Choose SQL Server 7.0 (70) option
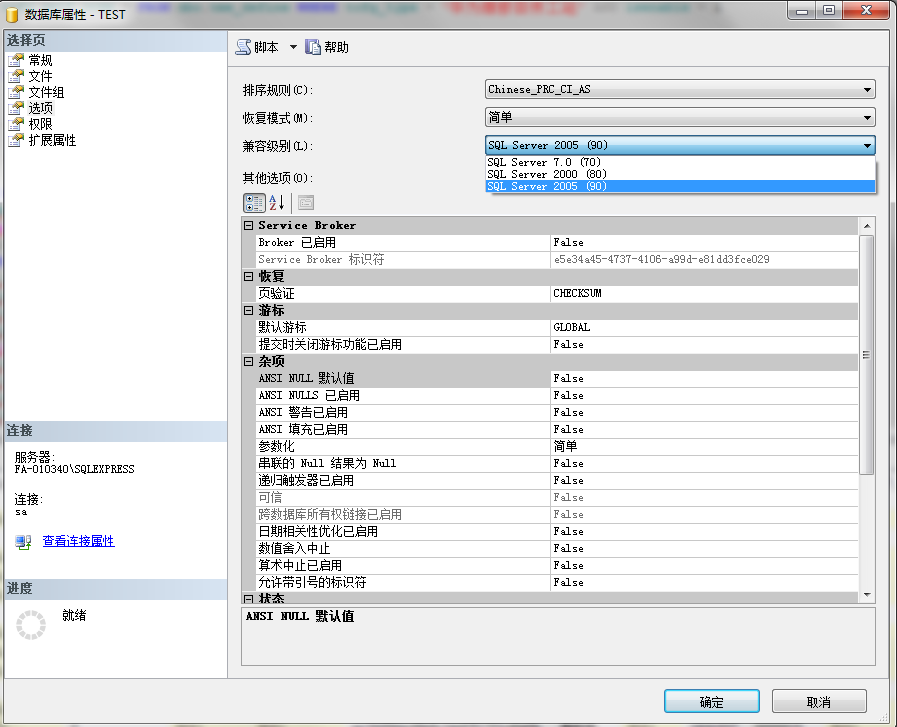Screen dimensions: 897x727 [680, 162]
